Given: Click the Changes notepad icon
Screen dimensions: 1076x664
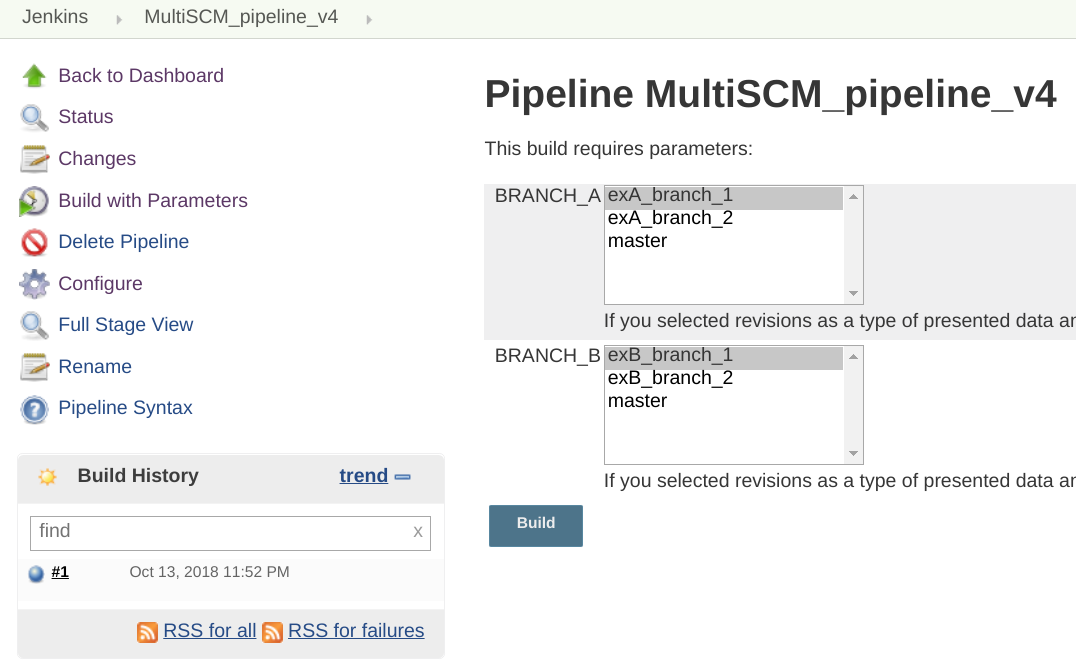Looking at the screenshot, I should [34, 159].
